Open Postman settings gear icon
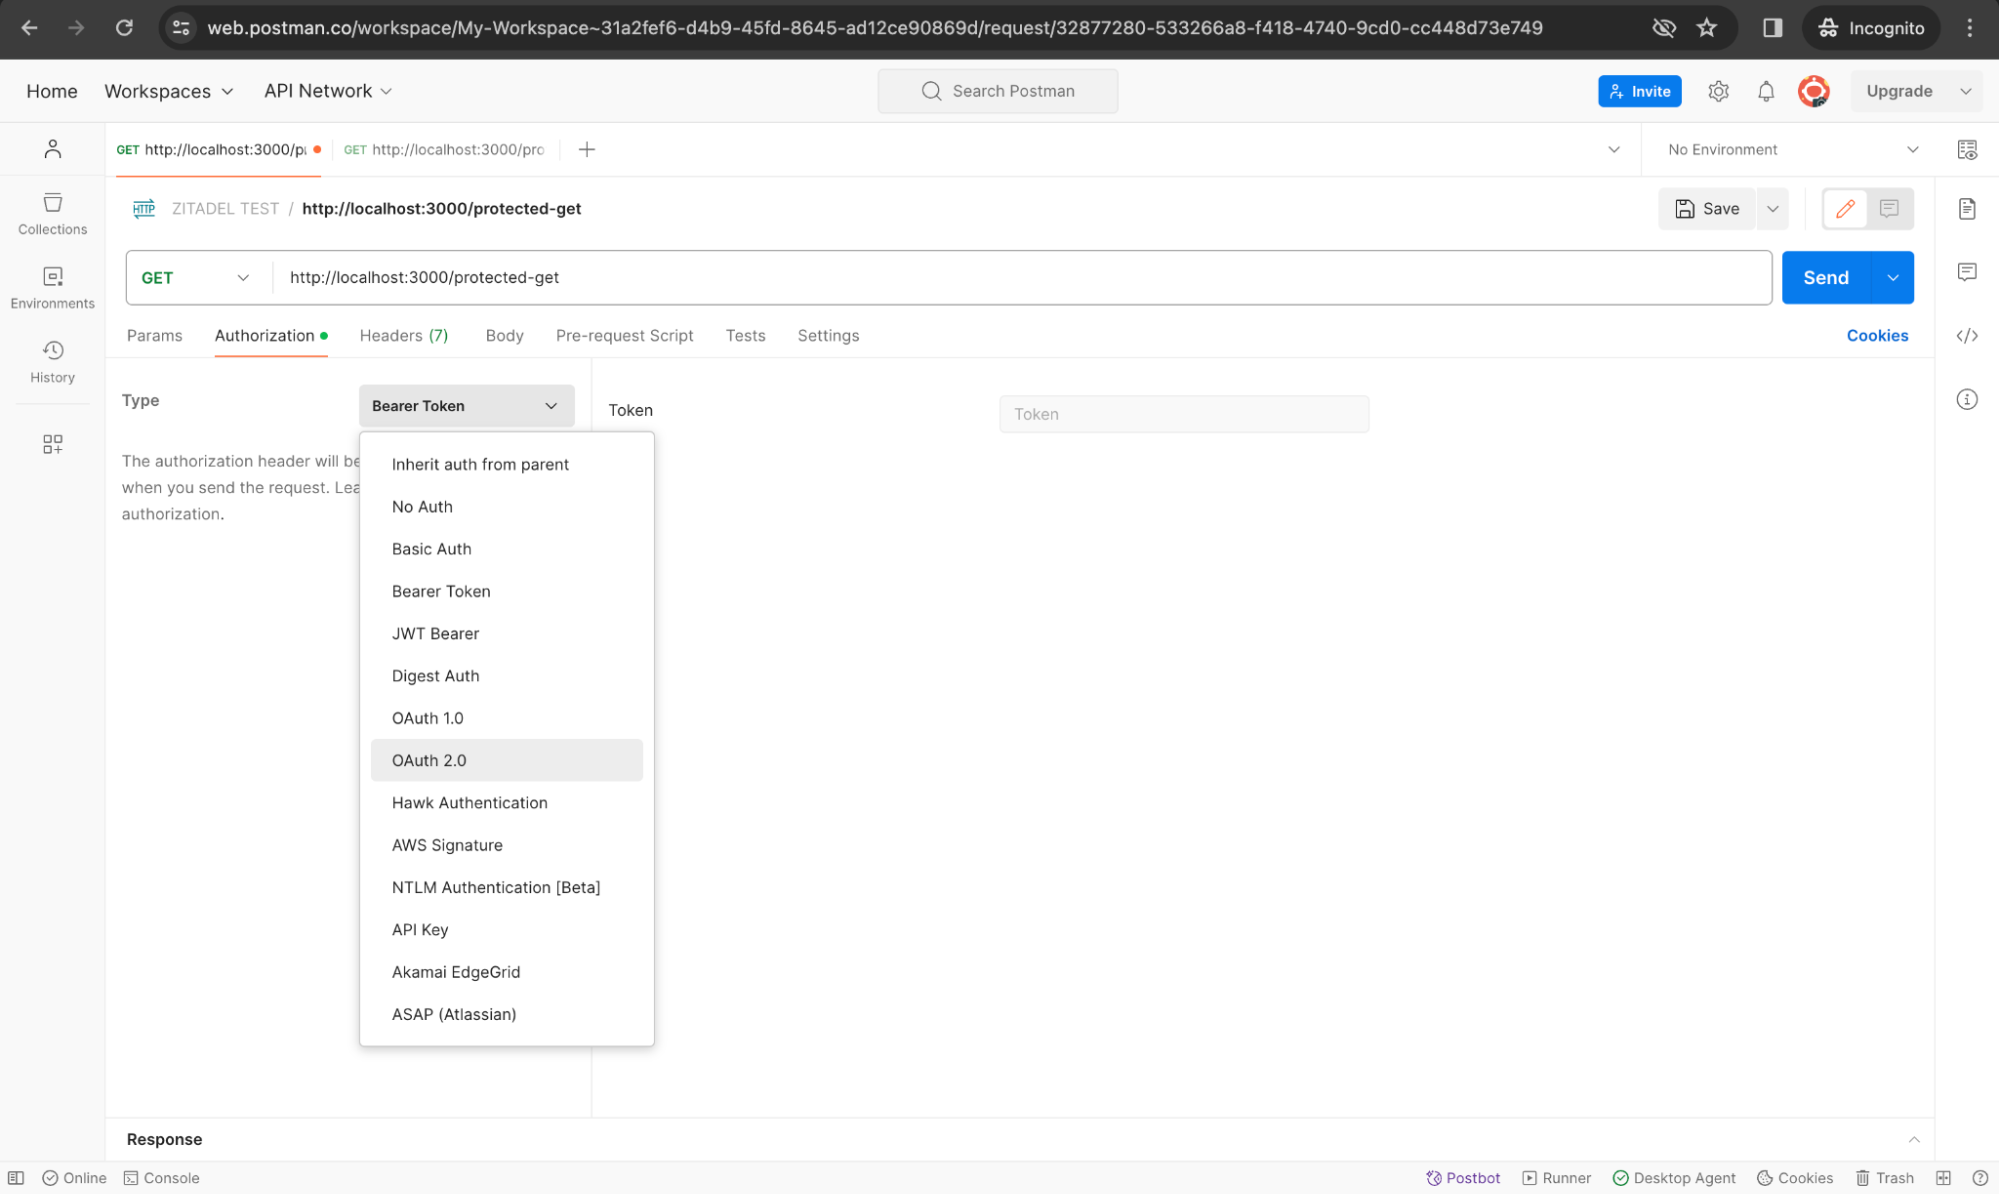Screen dimensions: 1999x1194 1718,91
